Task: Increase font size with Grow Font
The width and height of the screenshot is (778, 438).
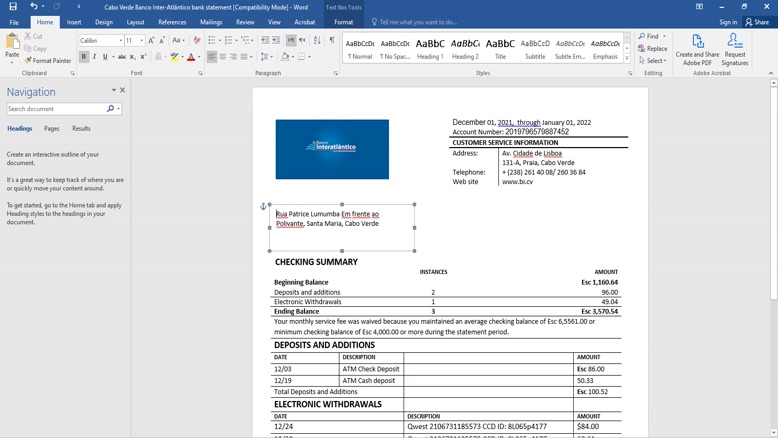Action: (151, 40)
